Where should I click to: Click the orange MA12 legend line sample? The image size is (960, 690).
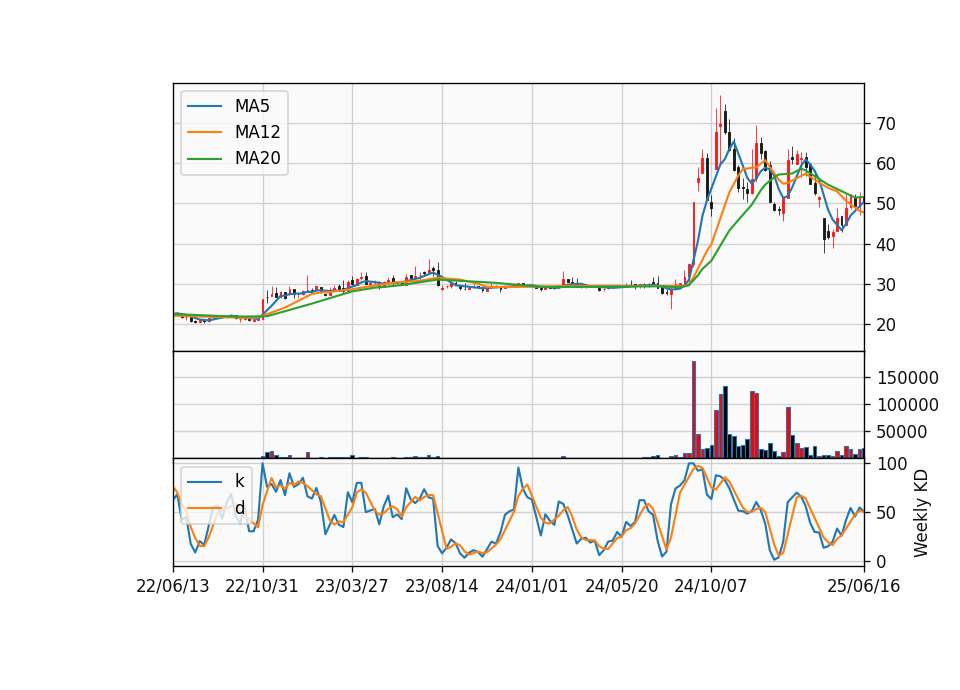click(204, 132)
